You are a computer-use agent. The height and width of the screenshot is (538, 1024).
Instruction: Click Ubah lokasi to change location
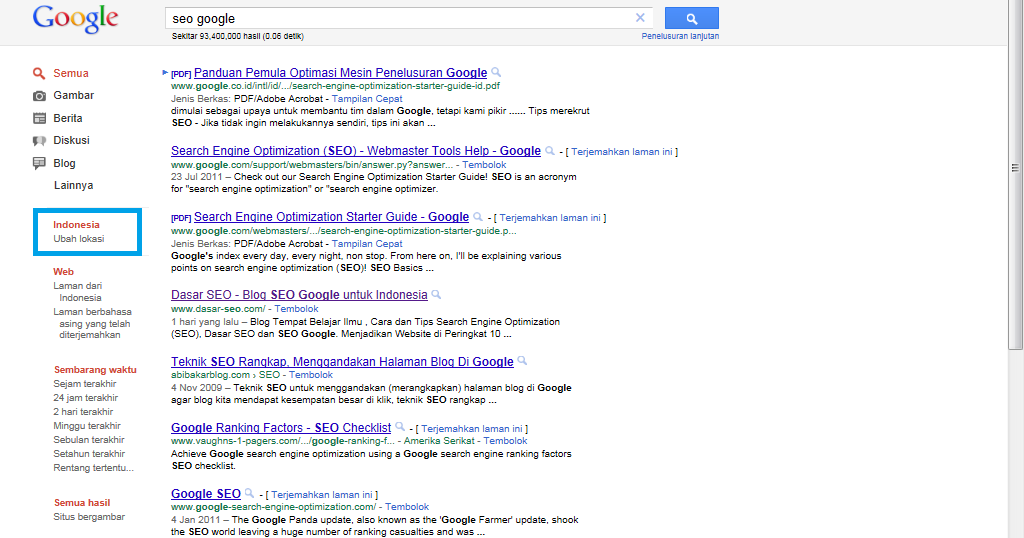point(78,239)
